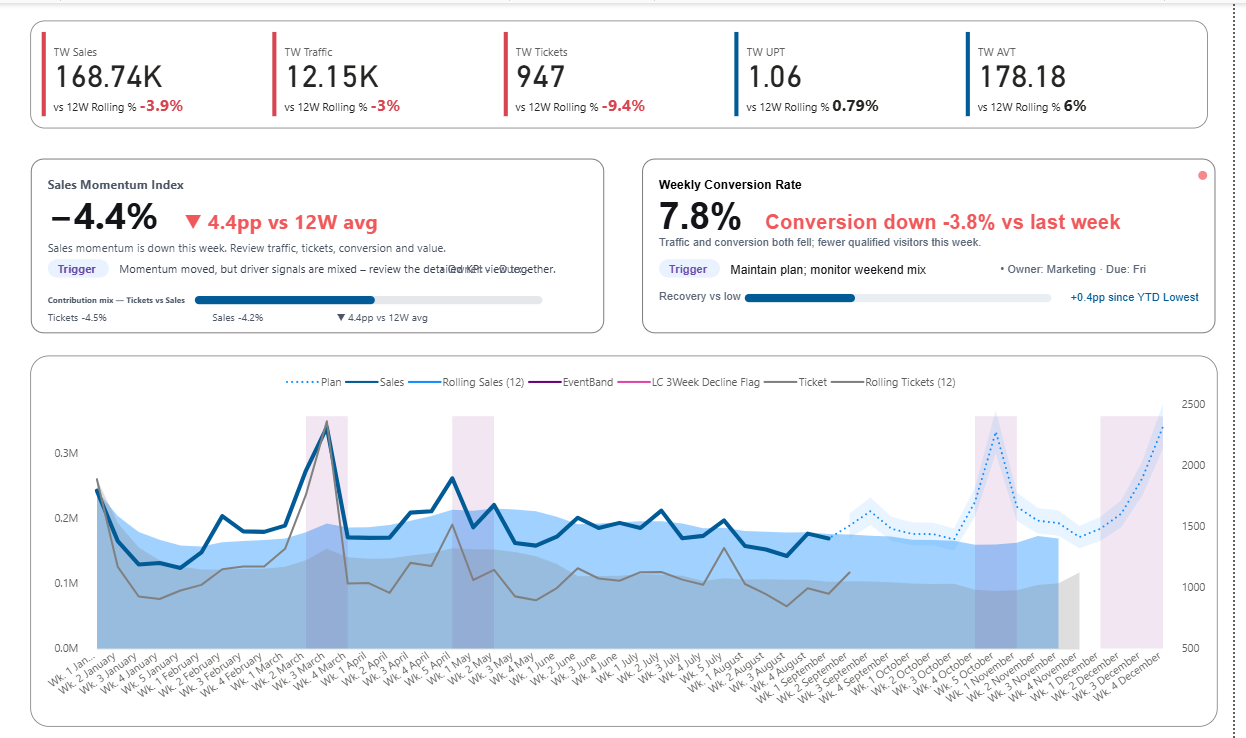Click the Recovery vs low progress bar
1246x738 pixels.
click(x=897, y=297)
